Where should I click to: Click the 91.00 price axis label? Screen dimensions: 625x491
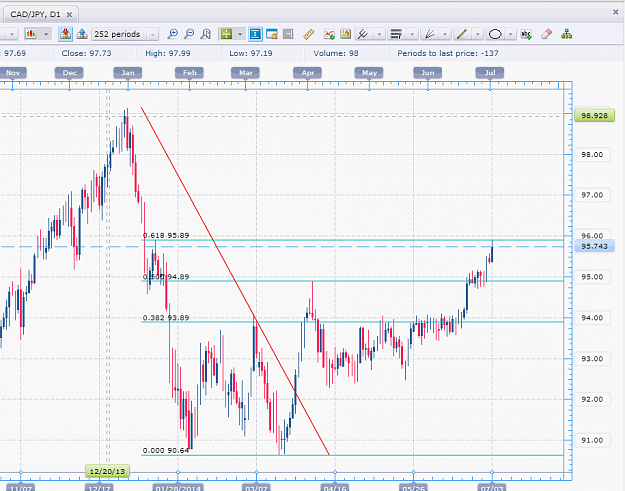(592, 440)
